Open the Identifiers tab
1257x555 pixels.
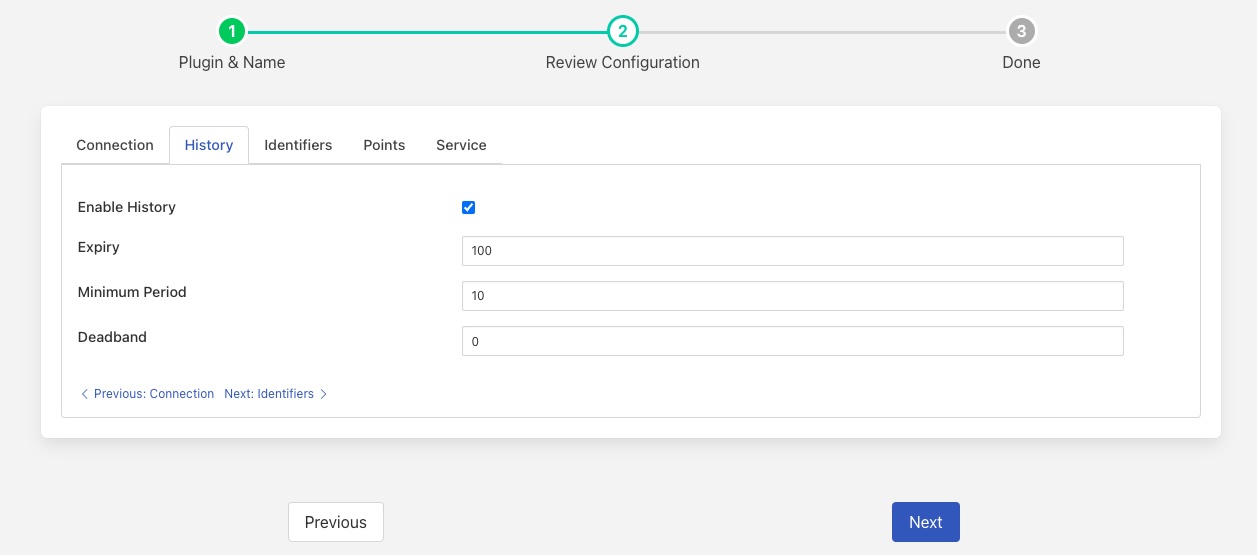pos(298,145)
